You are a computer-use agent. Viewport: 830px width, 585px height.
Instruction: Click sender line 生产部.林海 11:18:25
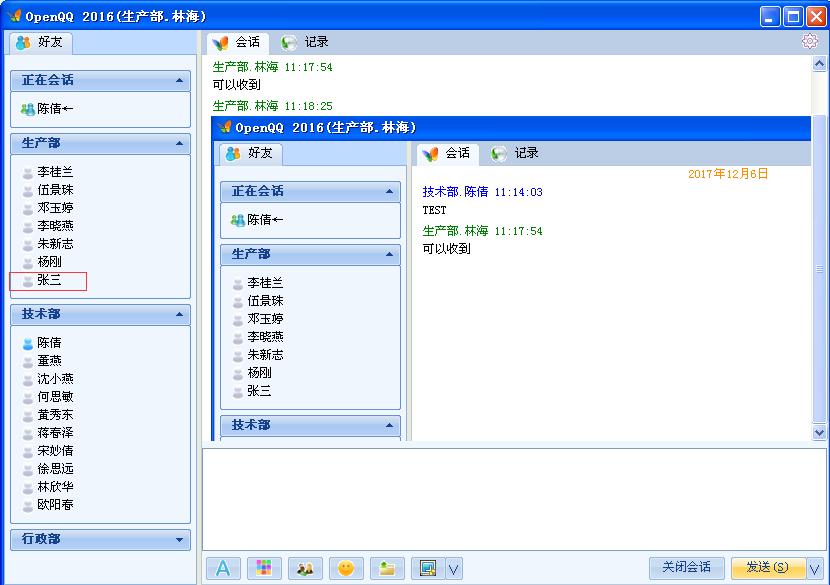(273, 106)
